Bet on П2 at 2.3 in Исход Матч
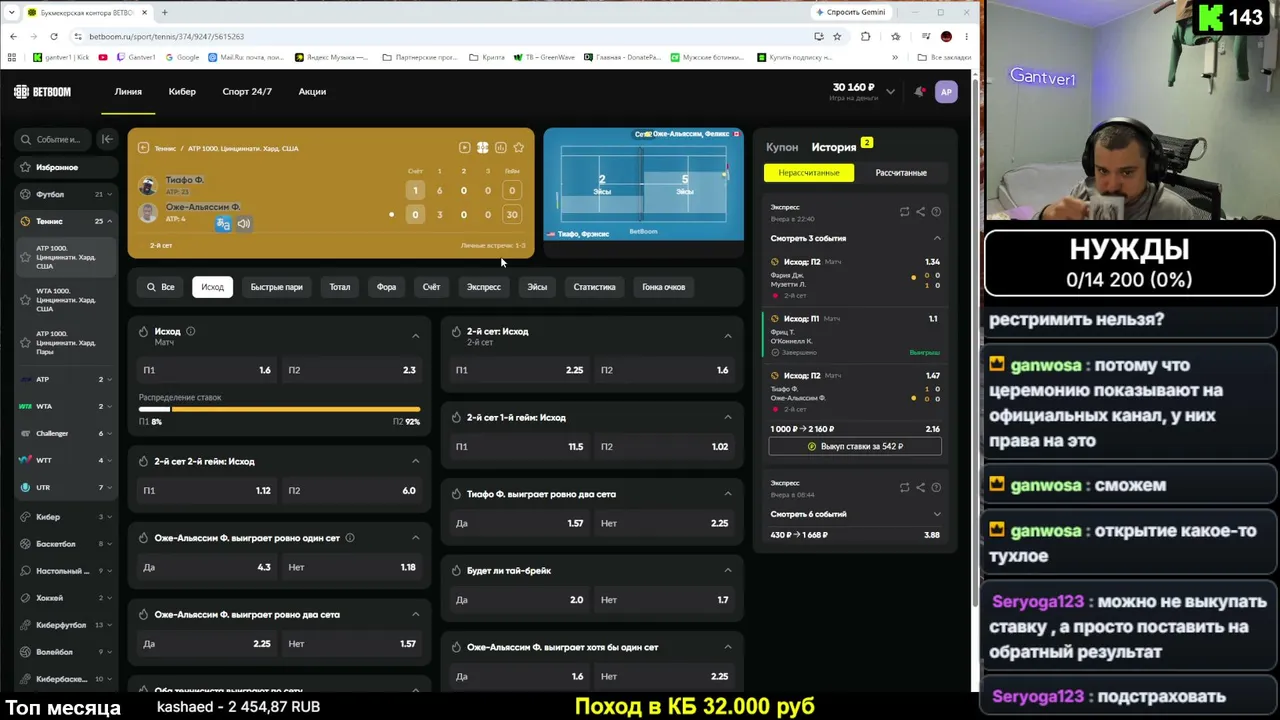Screen dimensions: 1280x720 coord(352,370)
